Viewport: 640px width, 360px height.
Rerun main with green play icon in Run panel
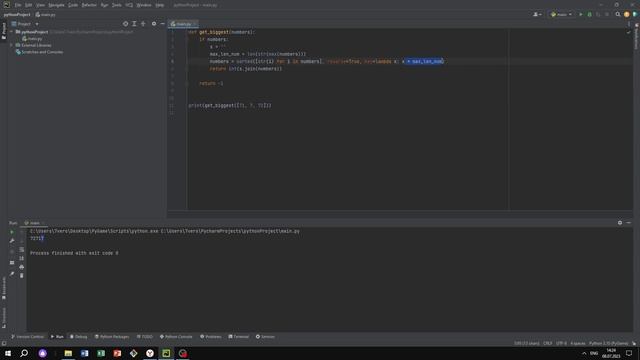coord(12,232)
